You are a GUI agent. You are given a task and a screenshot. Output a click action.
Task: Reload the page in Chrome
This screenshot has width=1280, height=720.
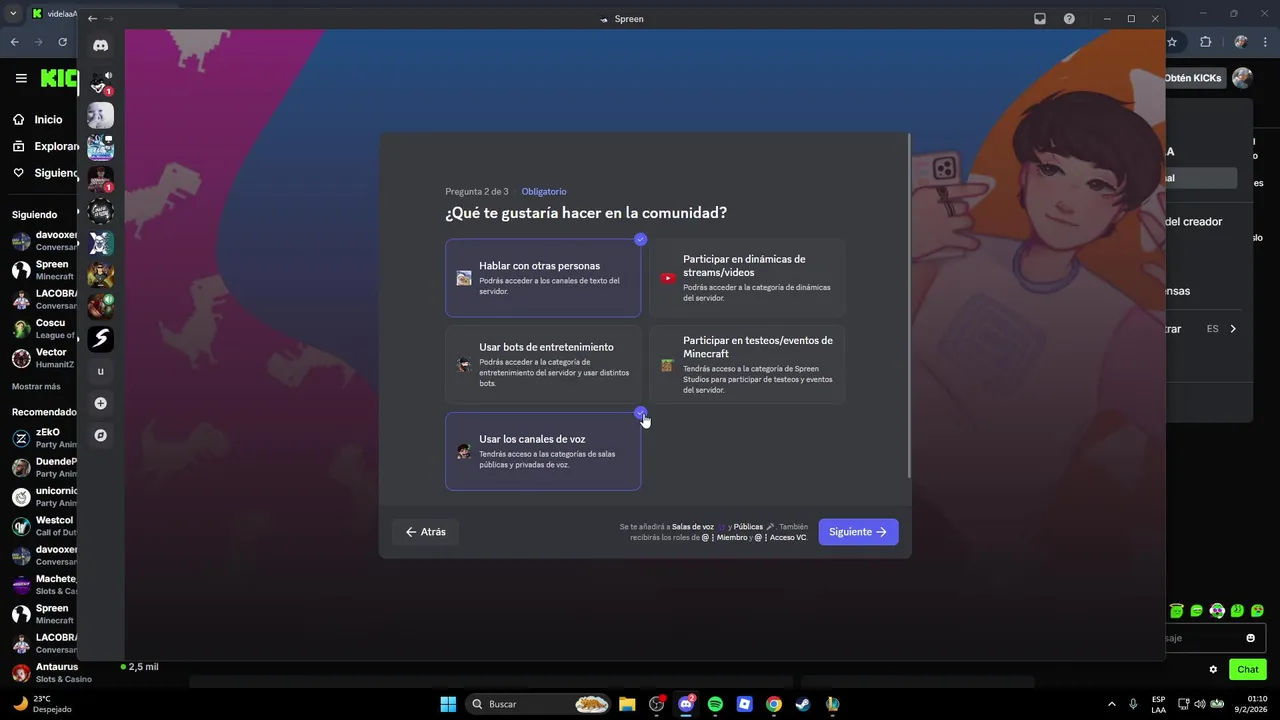click(x=63, y=42)
